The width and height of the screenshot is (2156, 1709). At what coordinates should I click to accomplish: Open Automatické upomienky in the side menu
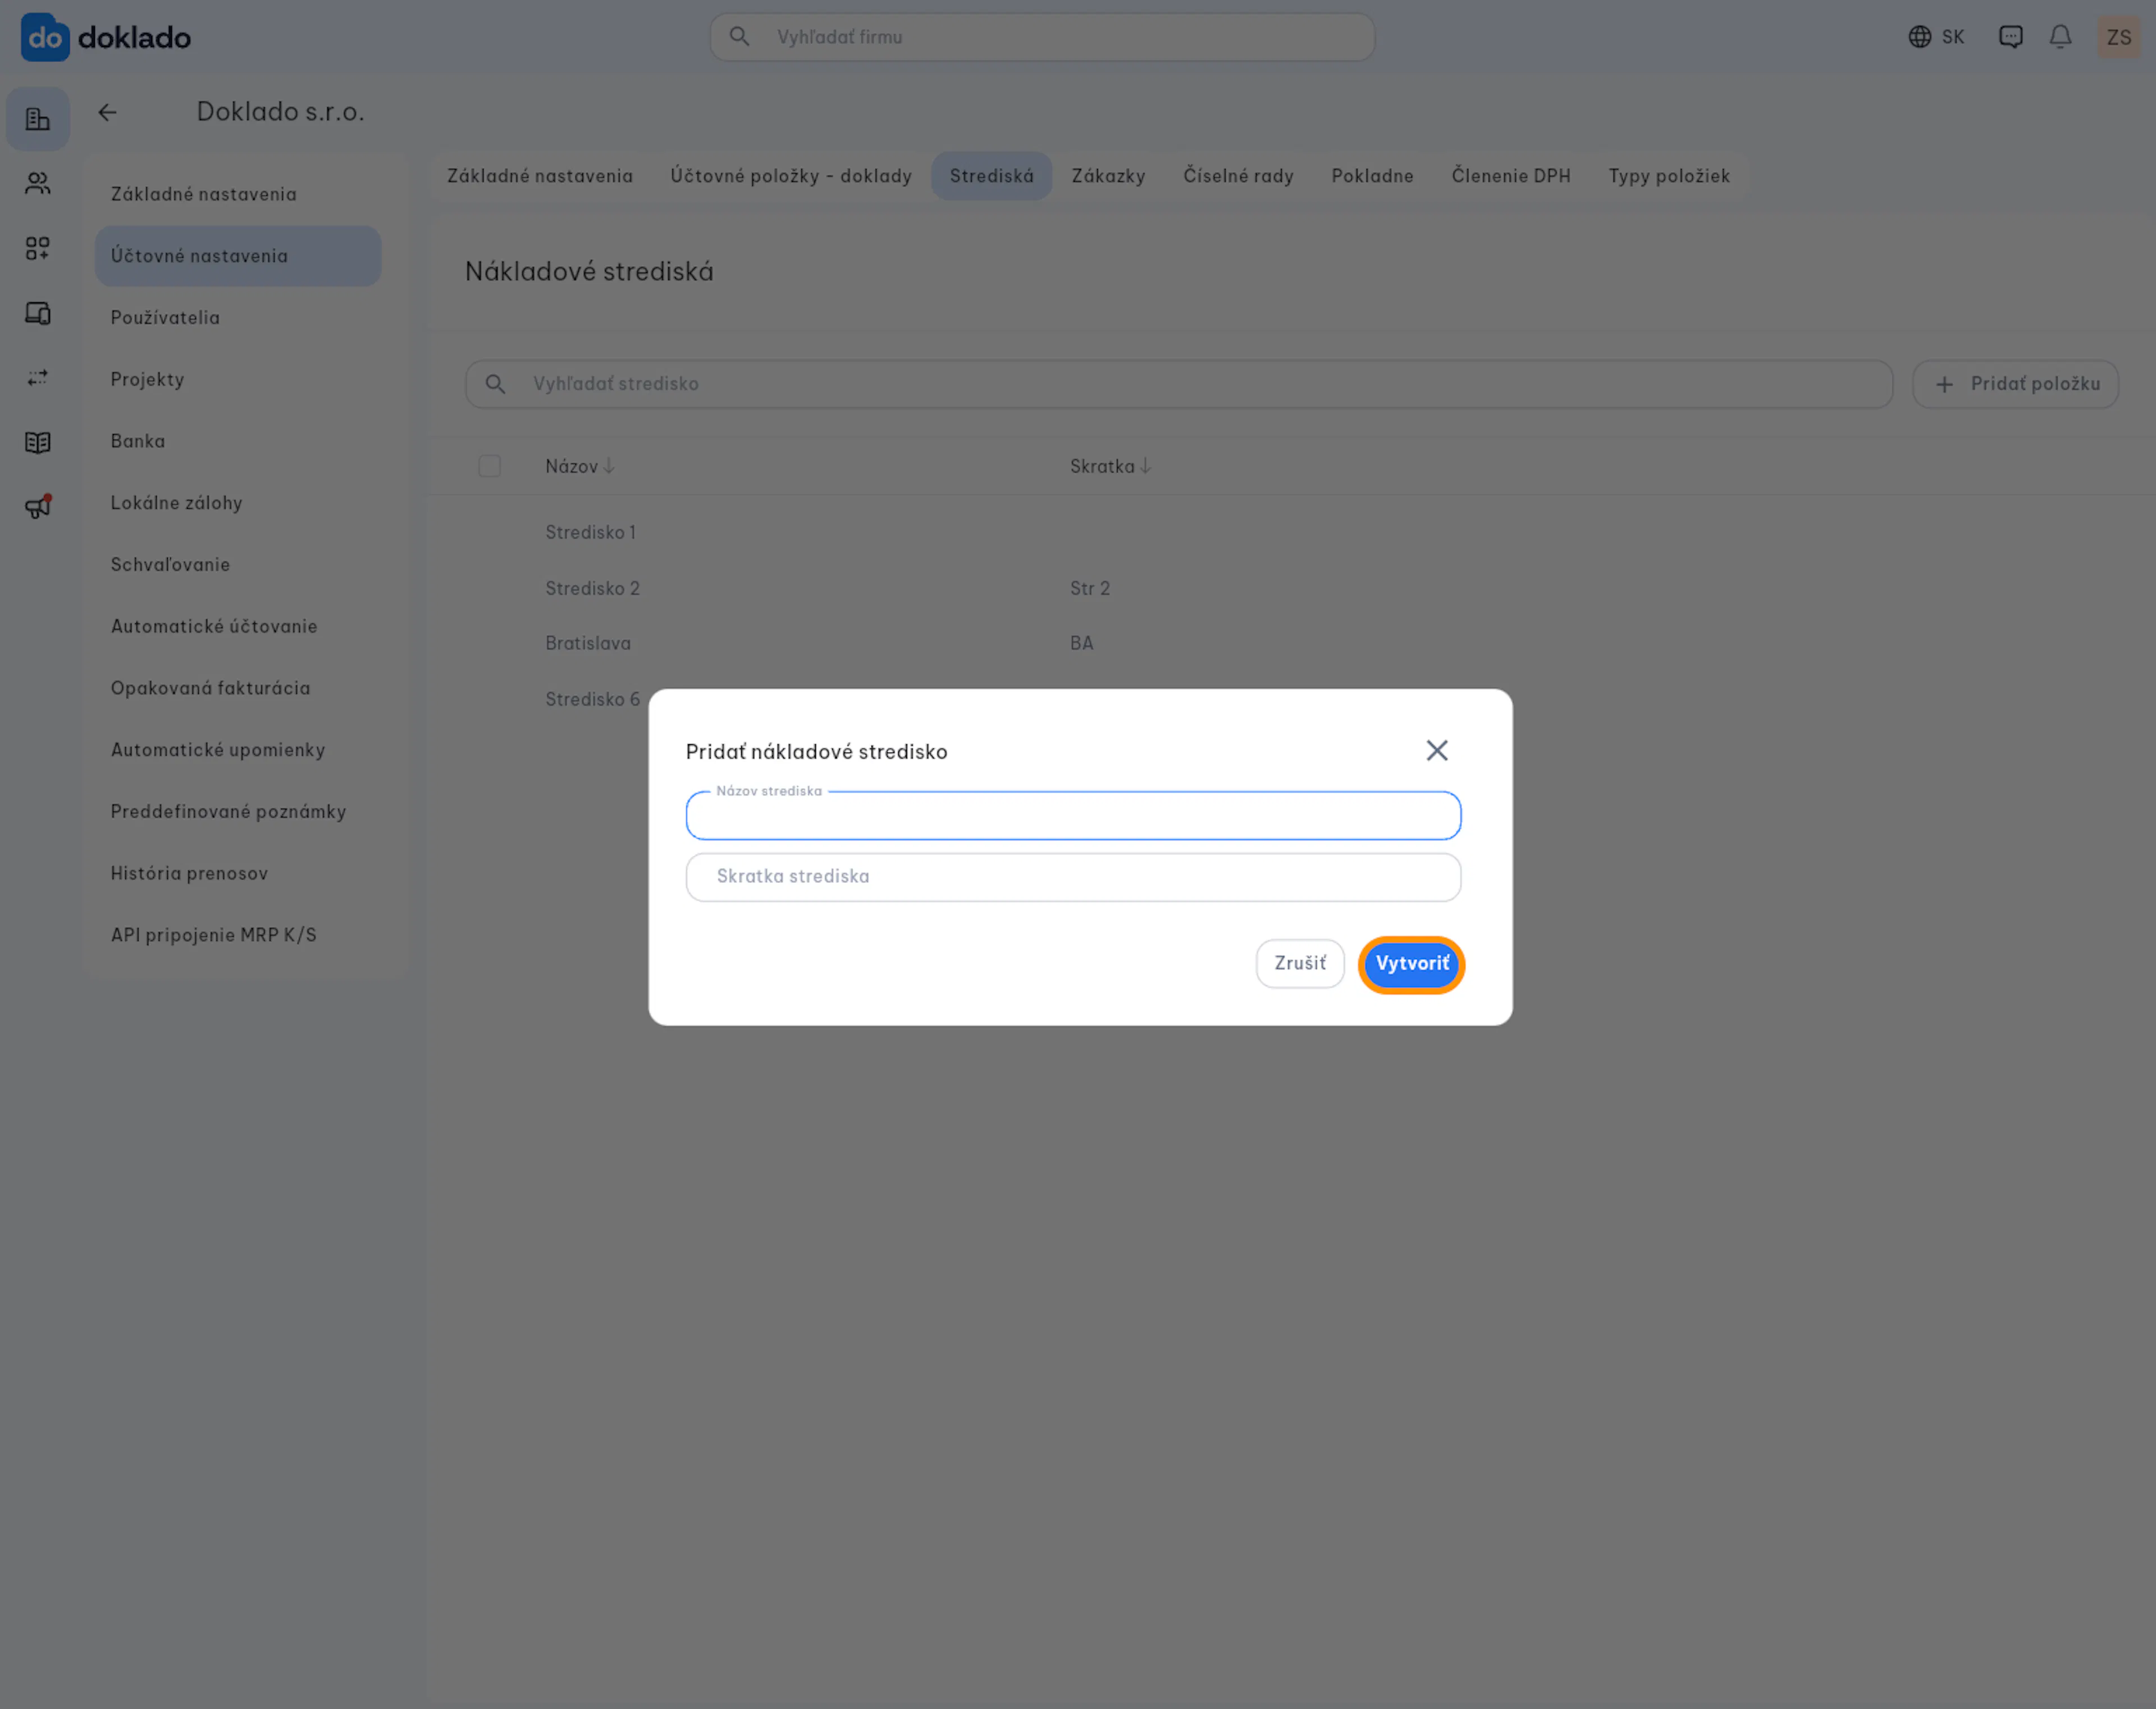238,750
